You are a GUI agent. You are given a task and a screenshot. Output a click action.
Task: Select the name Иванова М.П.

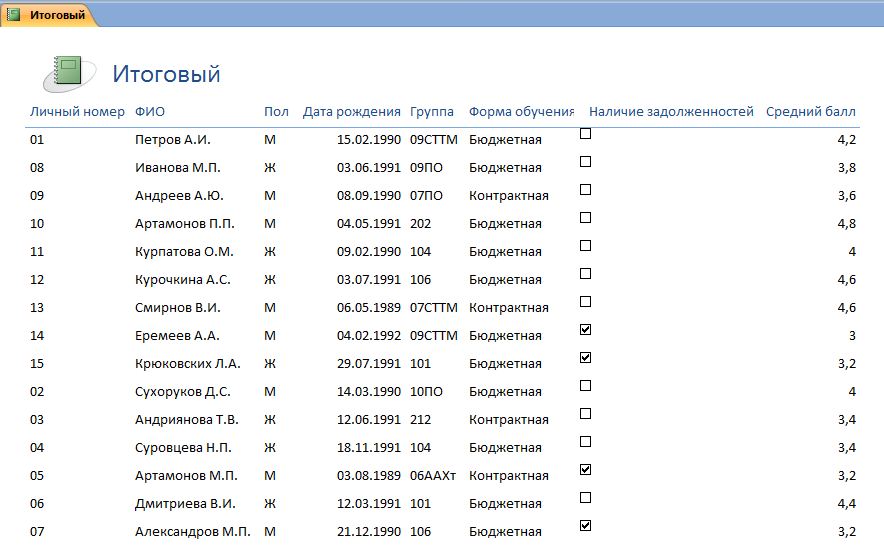tap(178, 168)
